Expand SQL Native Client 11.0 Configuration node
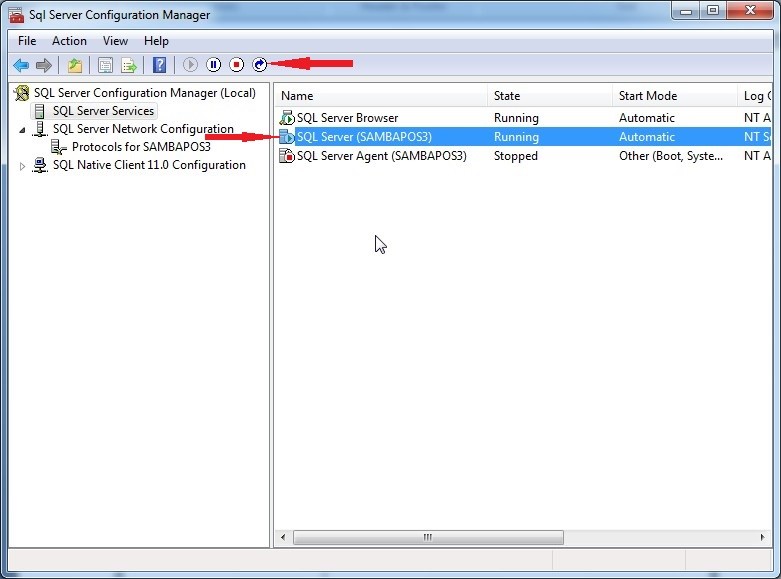The image size is (781, 579). tap(22, 166)
